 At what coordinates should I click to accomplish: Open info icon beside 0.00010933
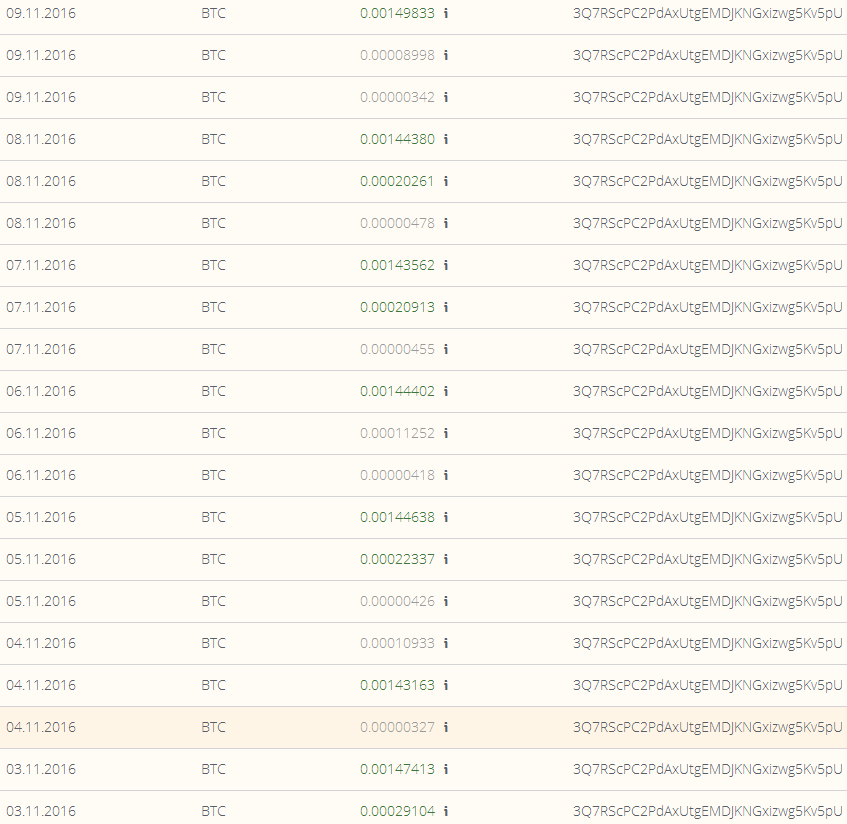tap(446, 644)
